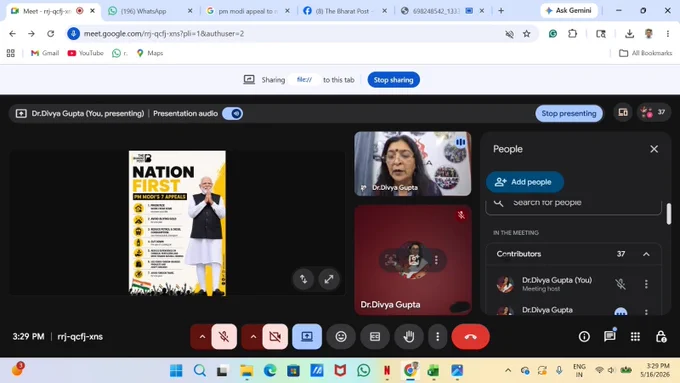
Task: Turn on camera in call controls
Action: click(x=275, y=337)
